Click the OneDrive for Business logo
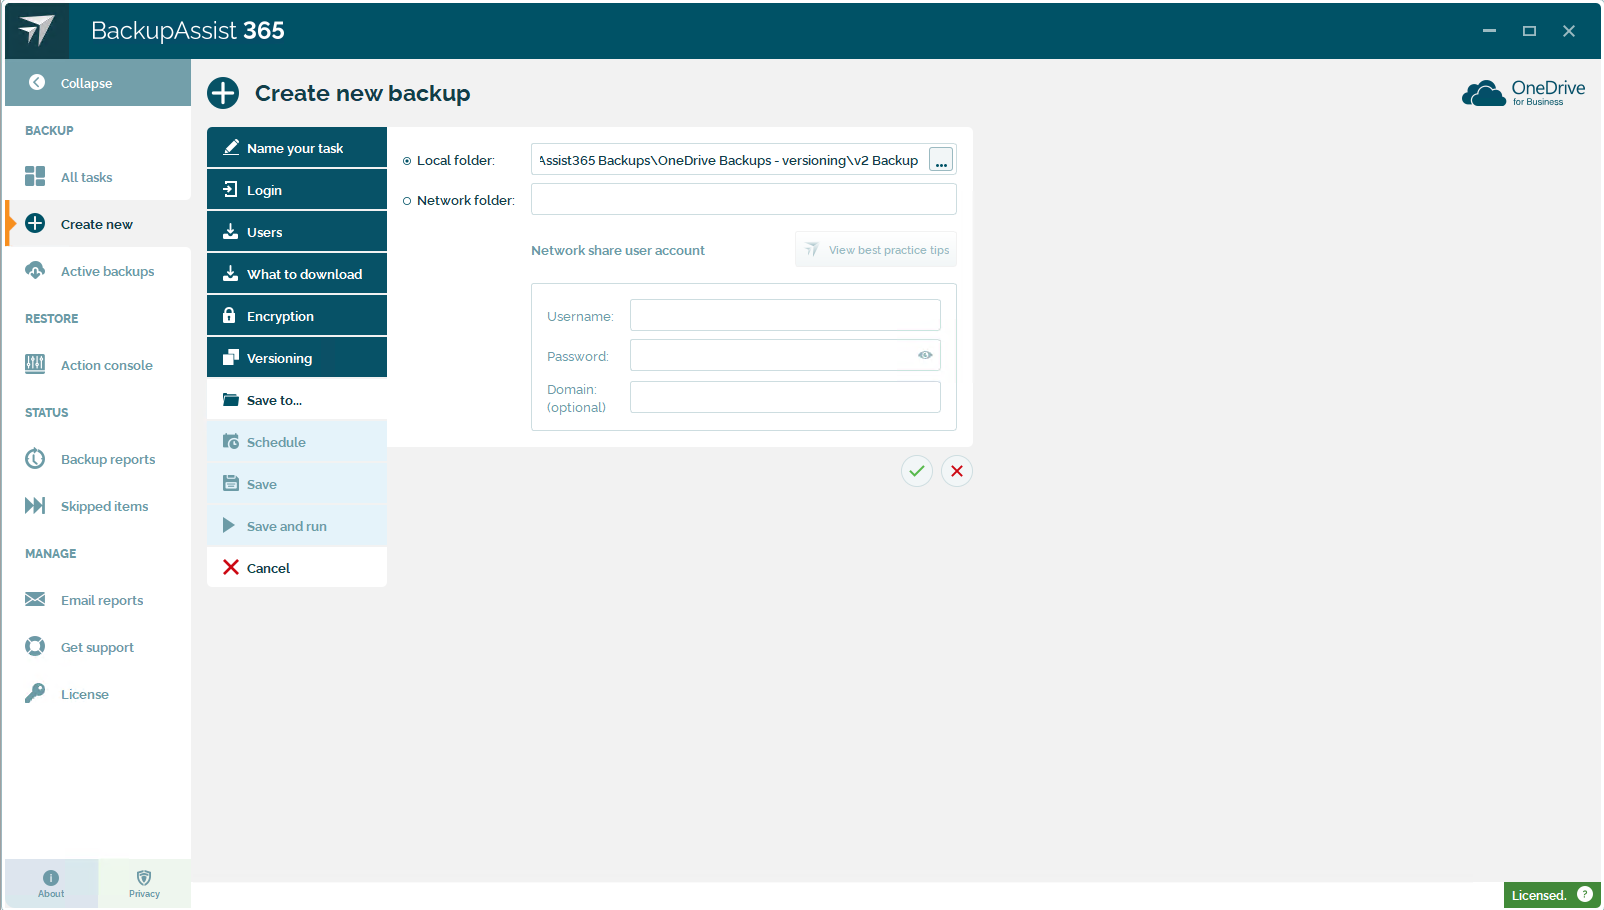Image resolution: width=1604 pixels, height=910 pixels. click(1523, 93)
